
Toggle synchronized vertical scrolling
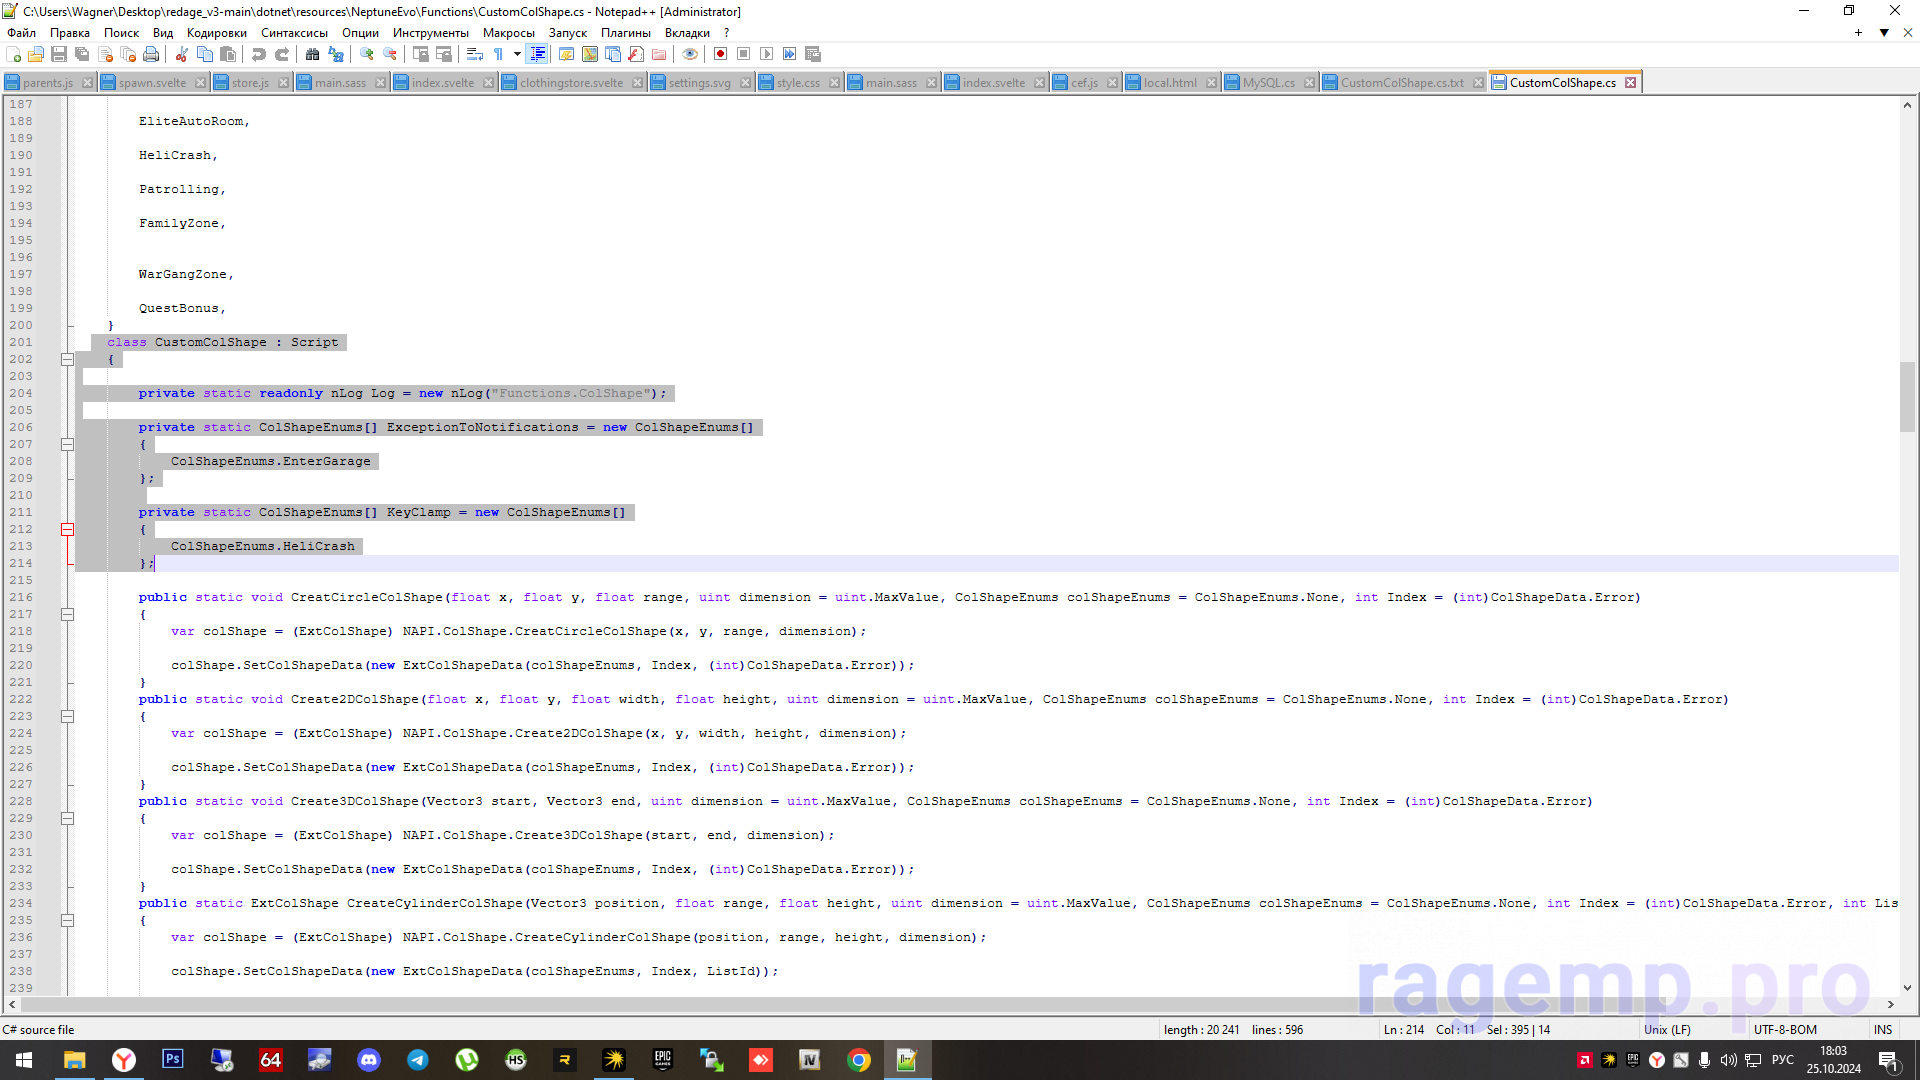pyautogui.click(x=421, y=54)
